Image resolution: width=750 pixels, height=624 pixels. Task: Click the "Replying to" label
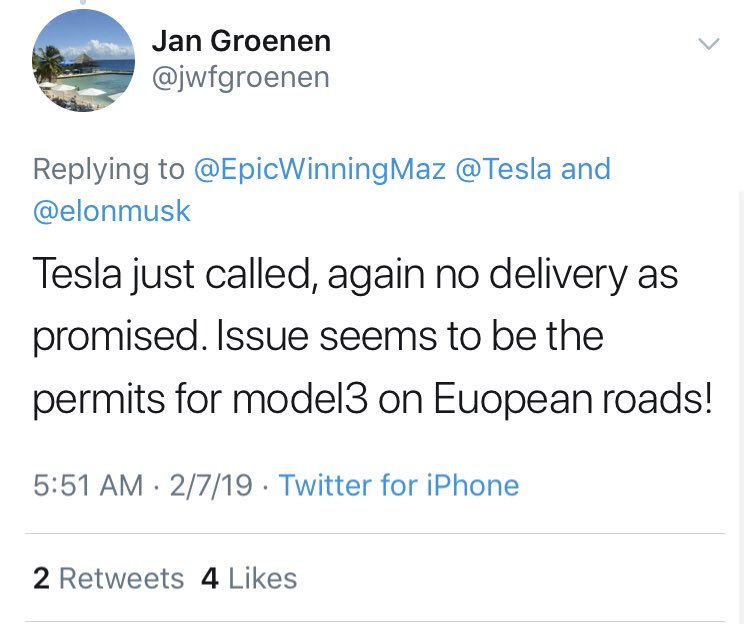pyautogui.click(x=108, y=168)
